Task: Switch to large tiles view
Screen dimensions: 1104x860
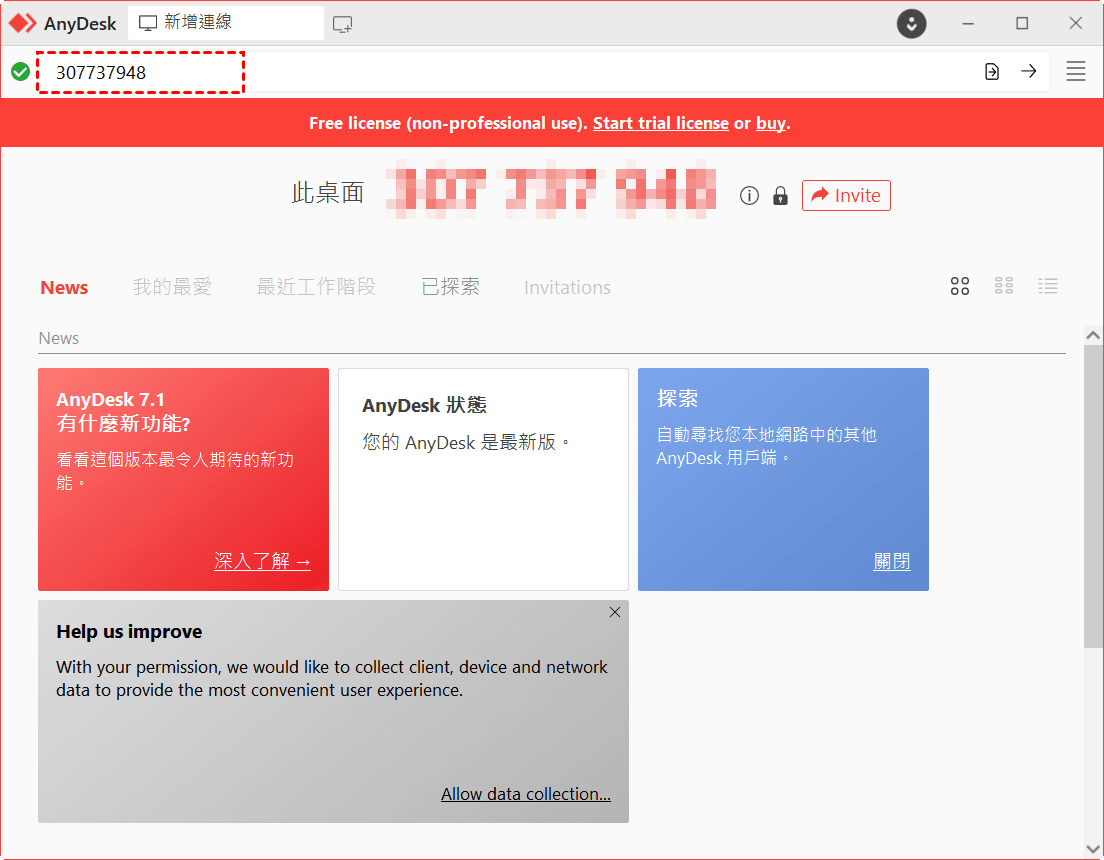Action: [960, 287]
